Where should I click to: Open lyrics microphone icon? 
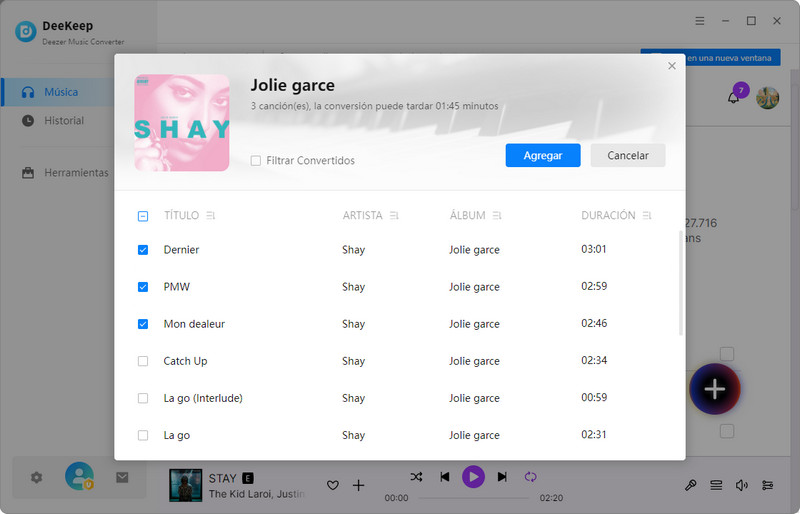690,485
